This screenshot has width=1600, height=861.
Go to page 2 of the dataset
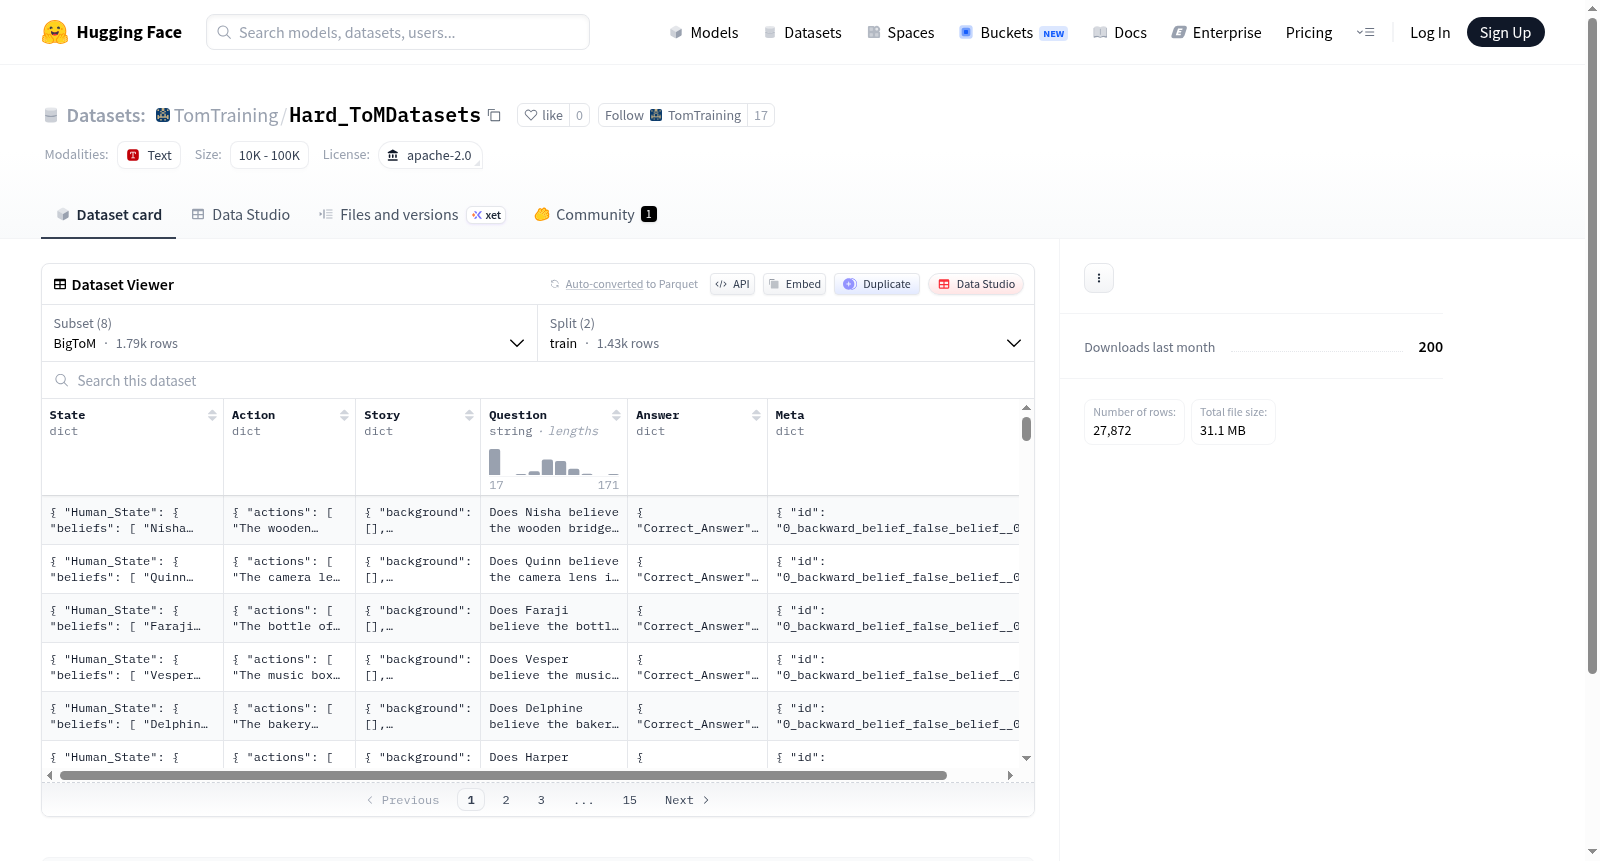[x=506, y=800]
